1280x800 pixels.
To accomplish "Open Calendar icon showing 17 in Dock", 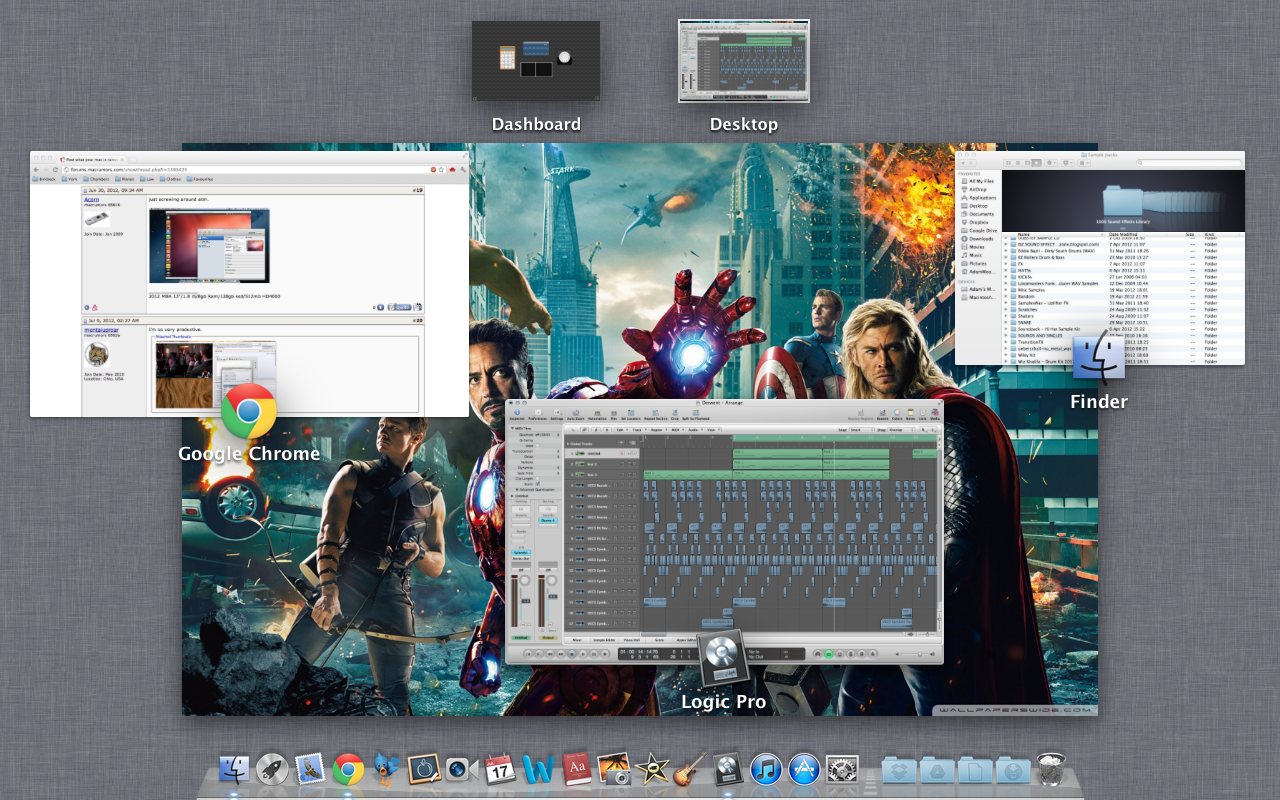I will click(x=499, y=769).
